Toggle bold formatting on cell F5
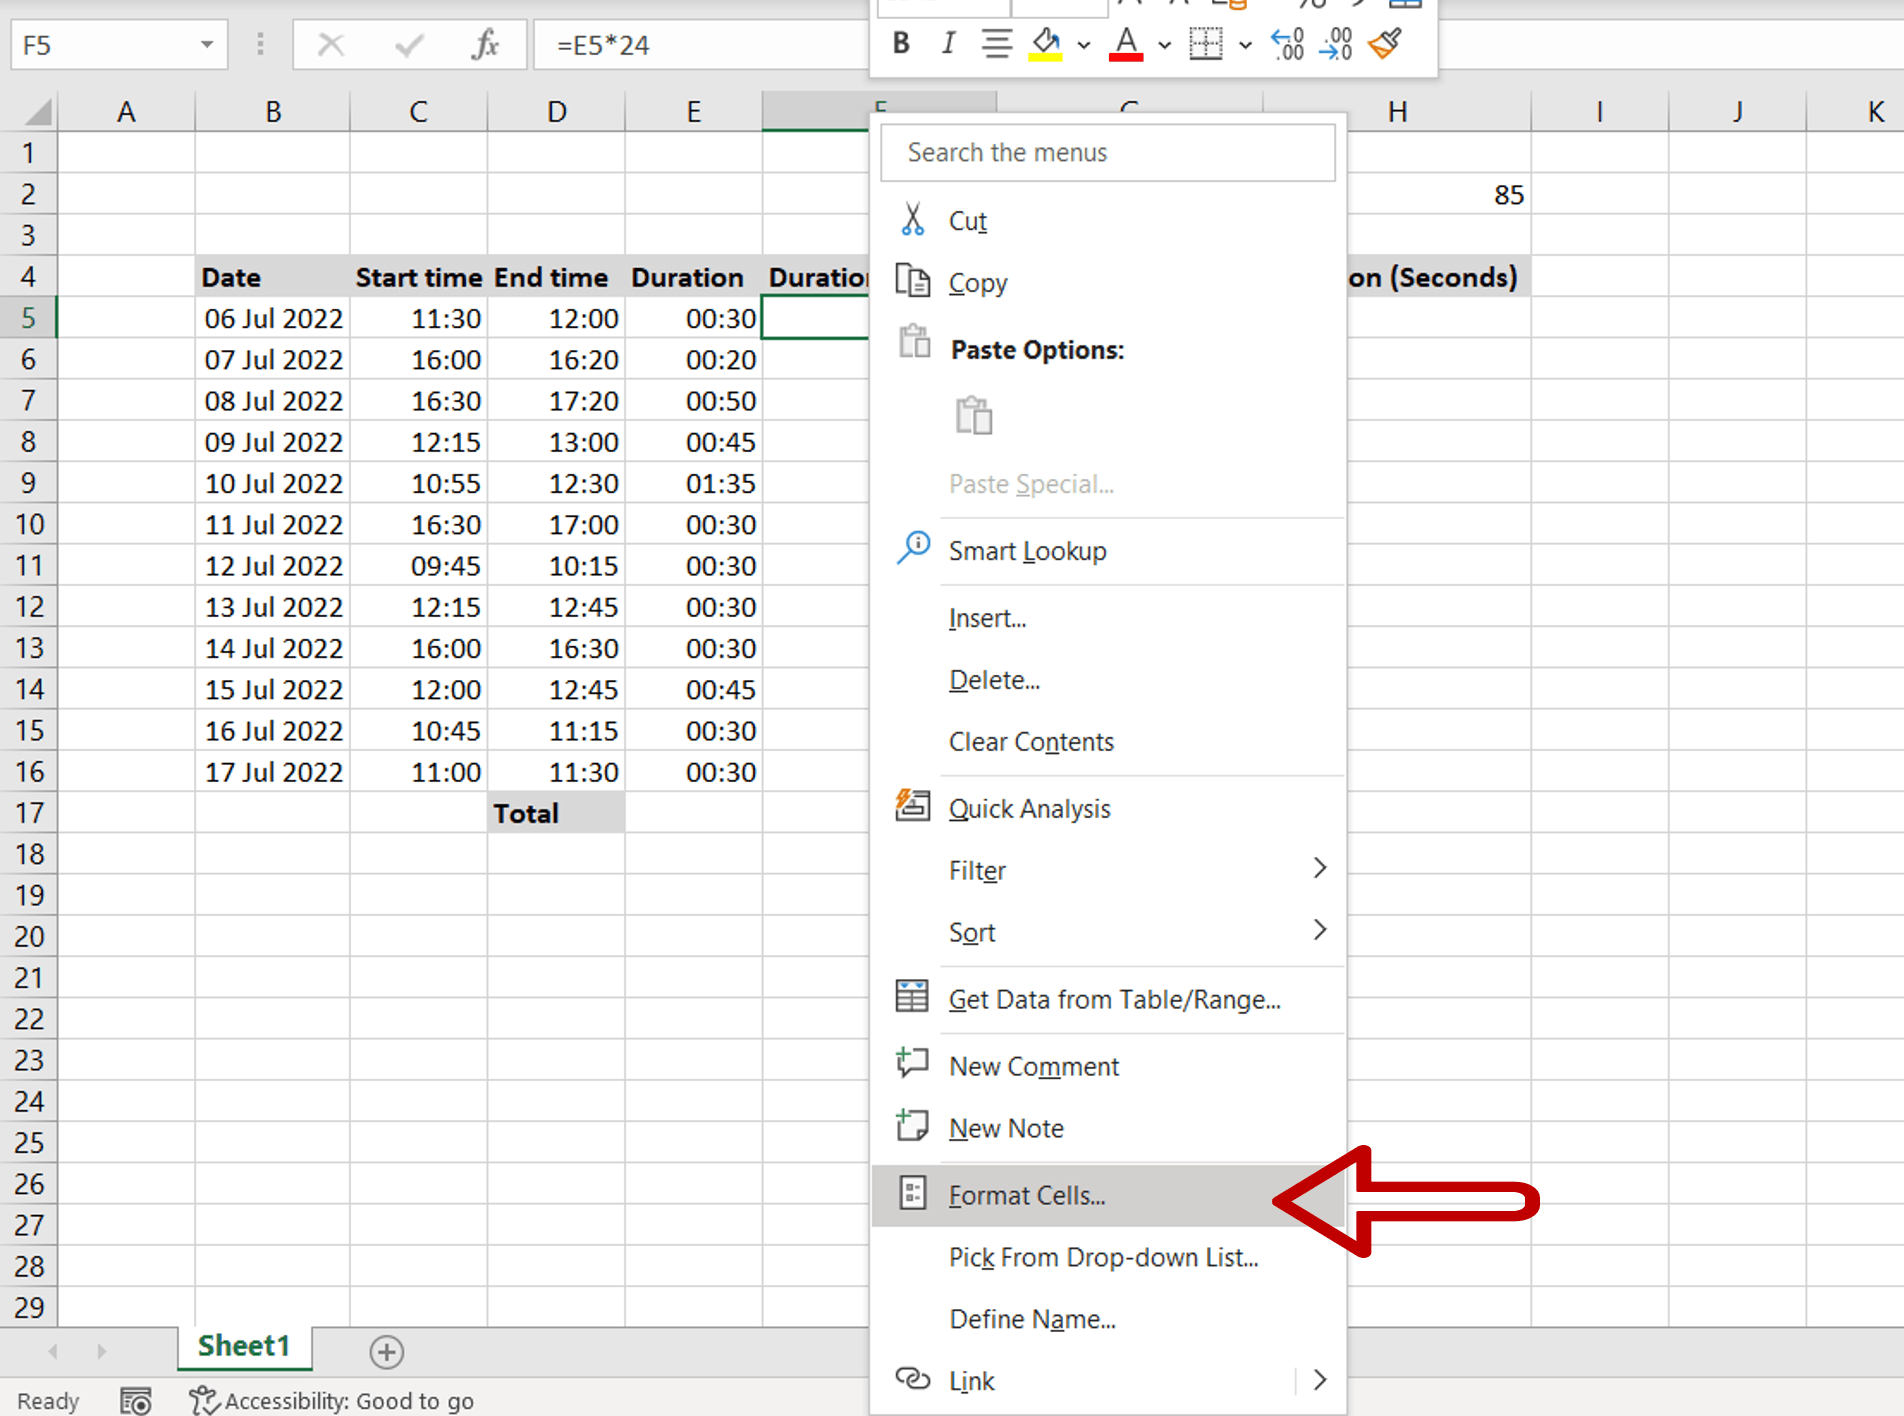The image size is (1904, 1416). pos(900,44)
